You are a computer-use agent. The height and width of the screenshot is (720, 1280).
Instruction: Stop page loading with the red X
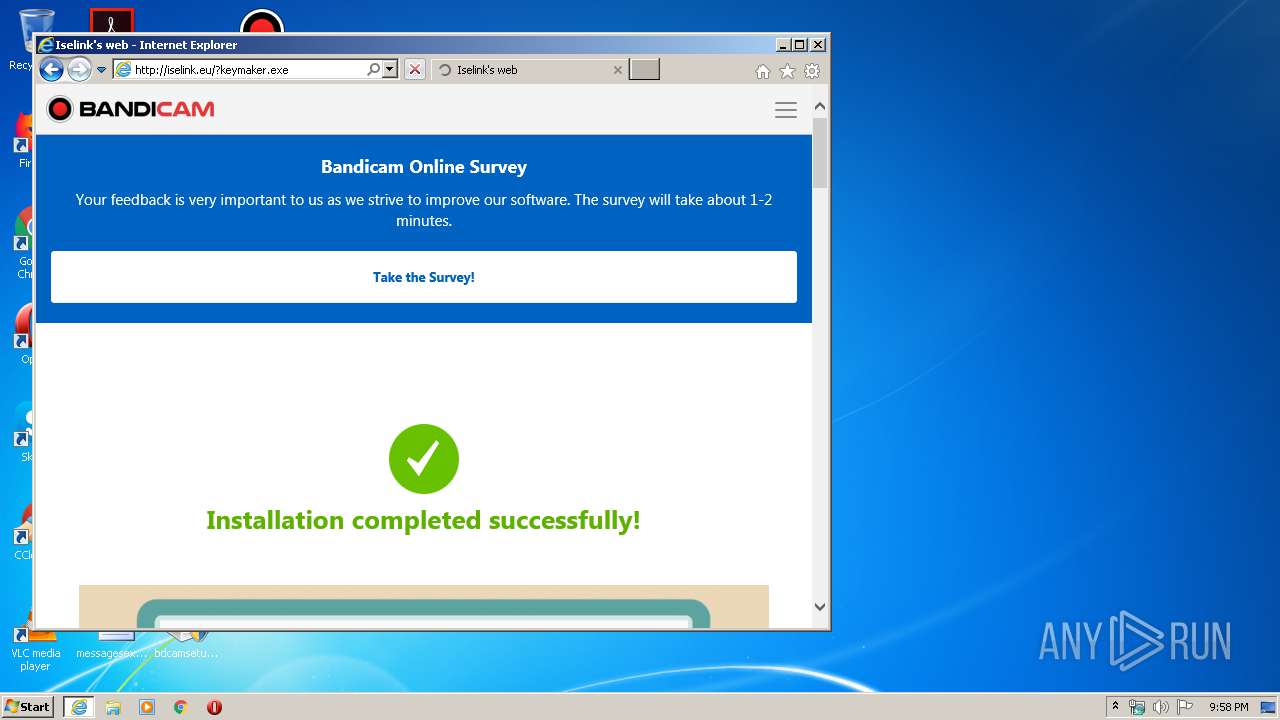coord(415,70)
